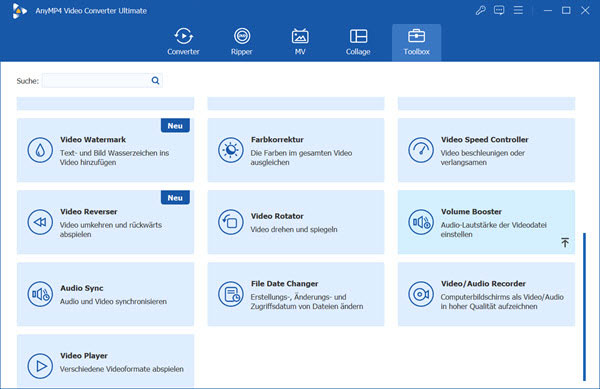Click the back-to-top arrow button
This screenshot has width=600, height=389.
click(x=565, y=242)
